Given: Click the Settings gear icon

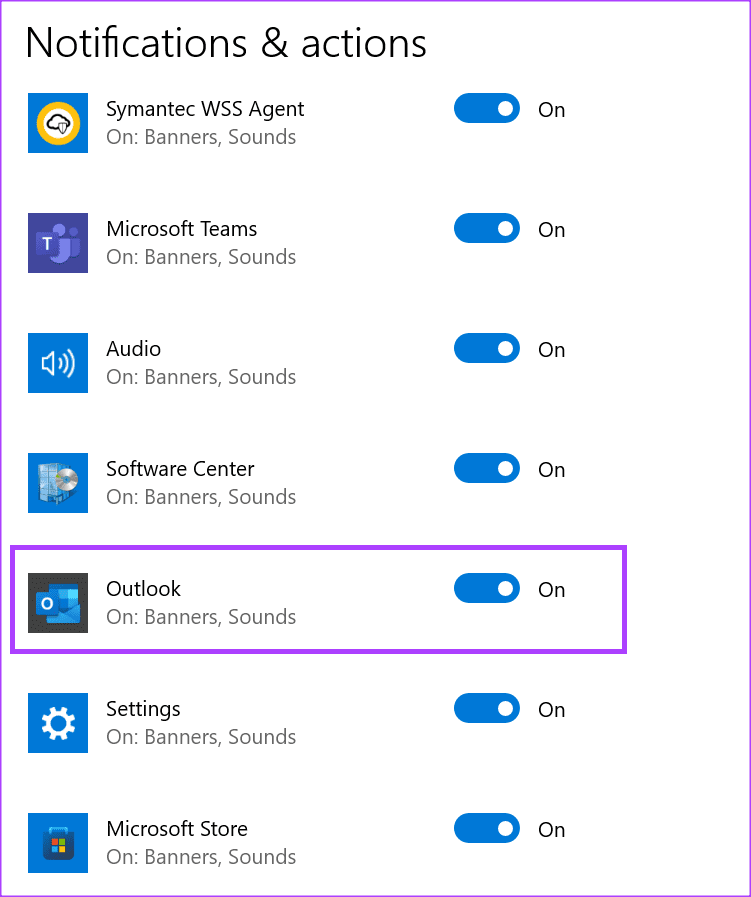Looking at the screenshot, I should tap(58, 723).
